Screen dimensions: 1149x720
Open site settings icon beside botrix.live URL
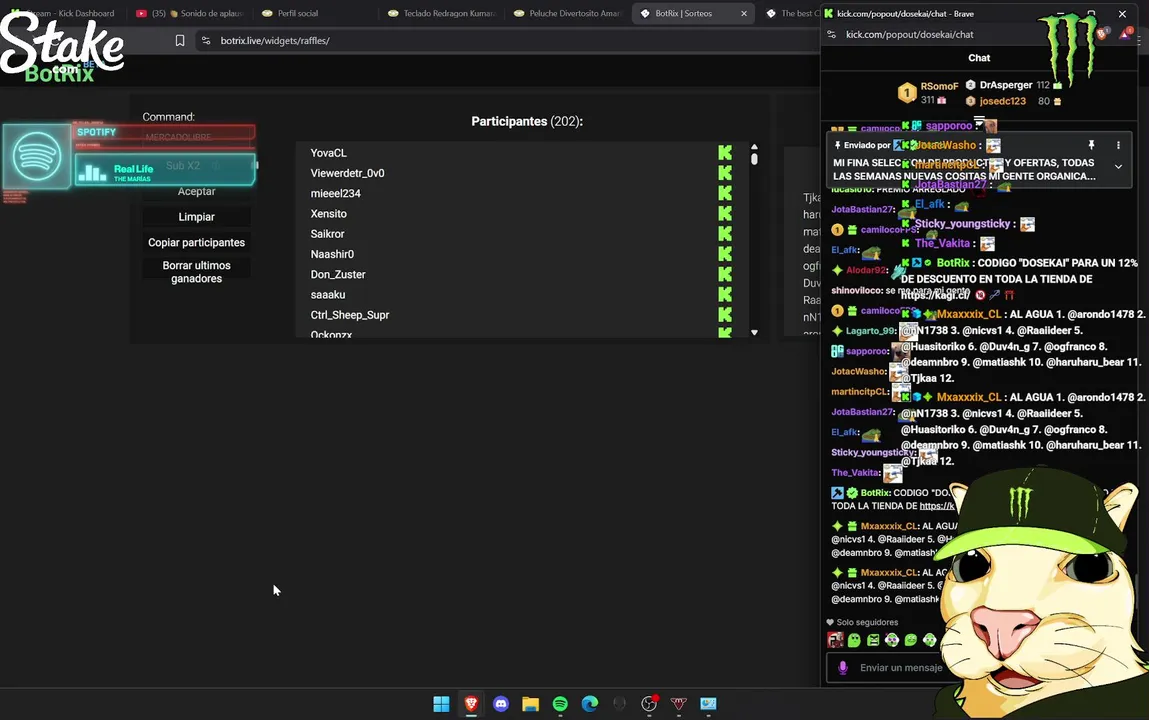206,40
